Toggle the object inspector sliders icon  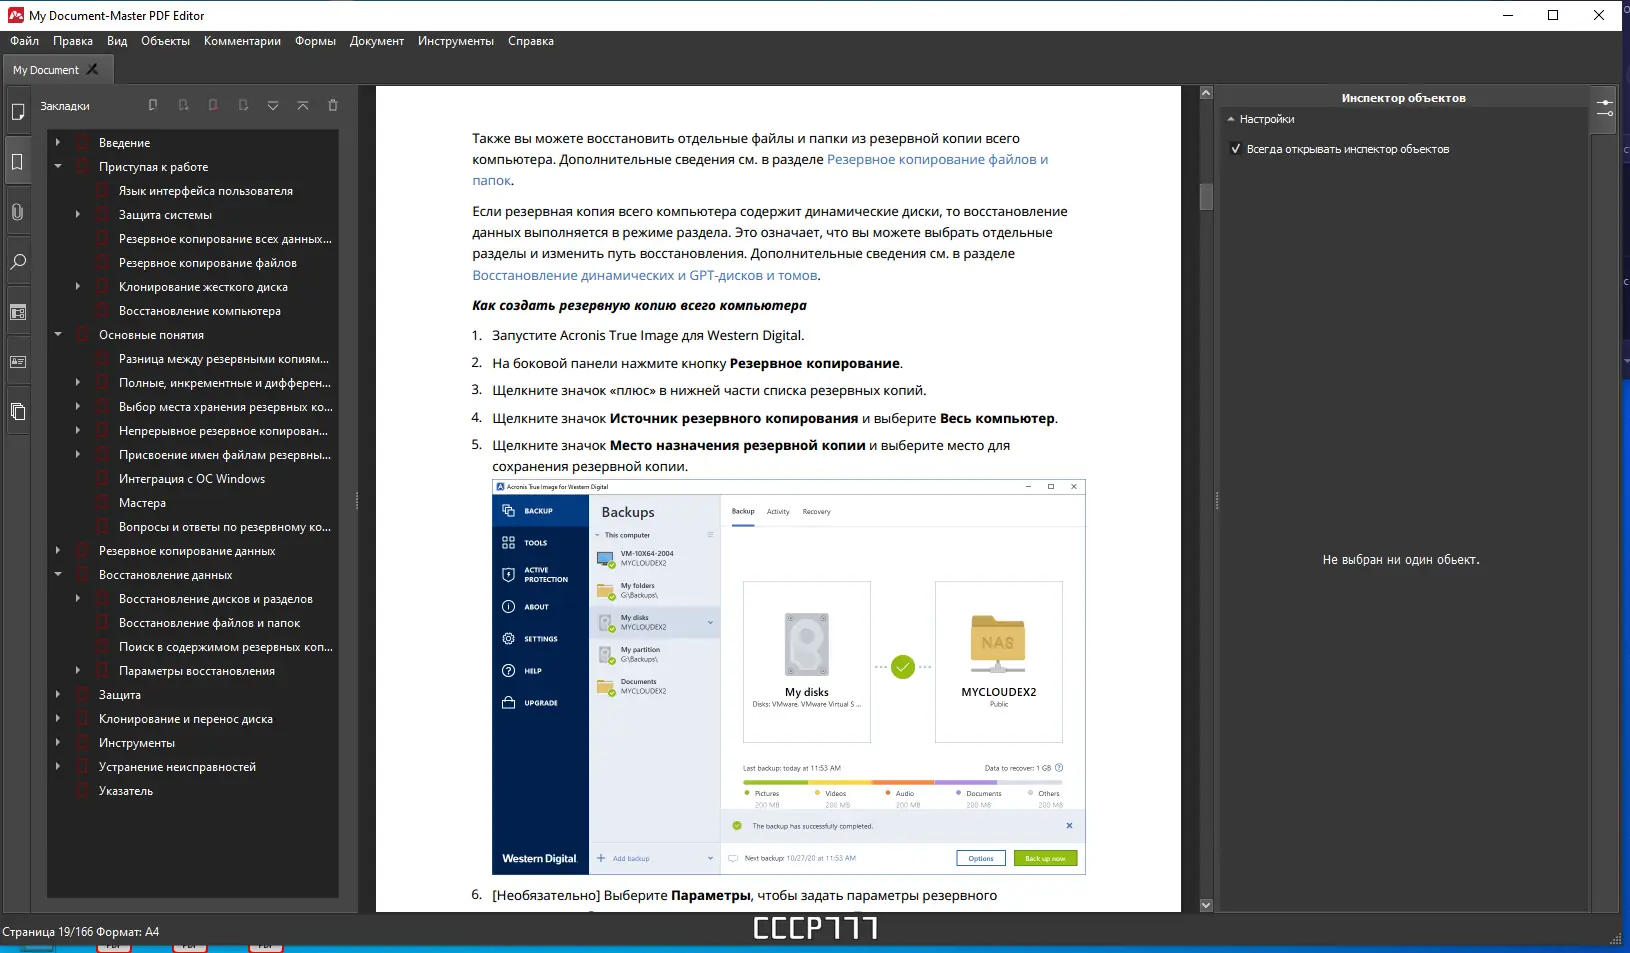1604,108
